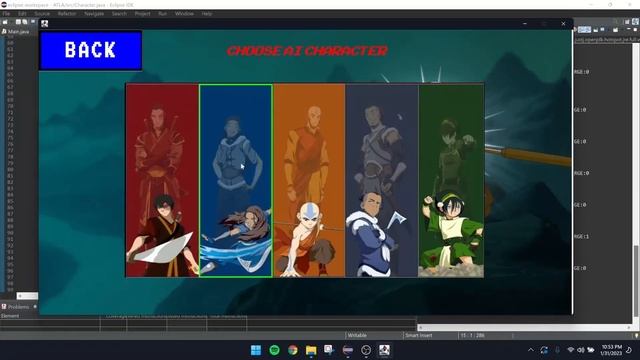This screenshot has height=360, width=640.
Task: Select the Sokka character card
Action: tap(382, 180)
